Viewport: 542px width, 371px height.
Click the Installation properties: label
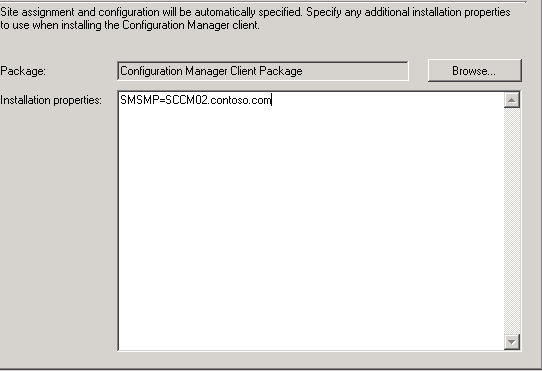pos(51,100)
